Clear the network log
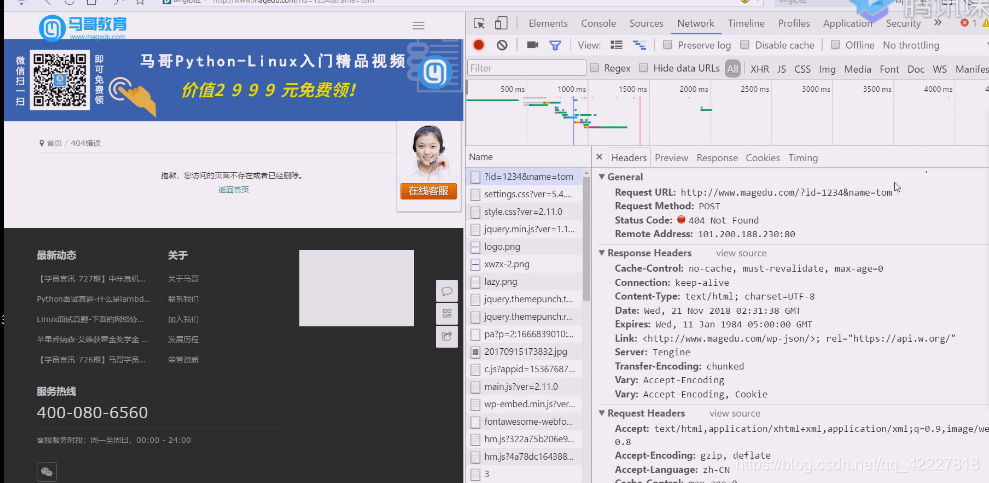Viewport: 989px width, 483px height. click(502, 45)
